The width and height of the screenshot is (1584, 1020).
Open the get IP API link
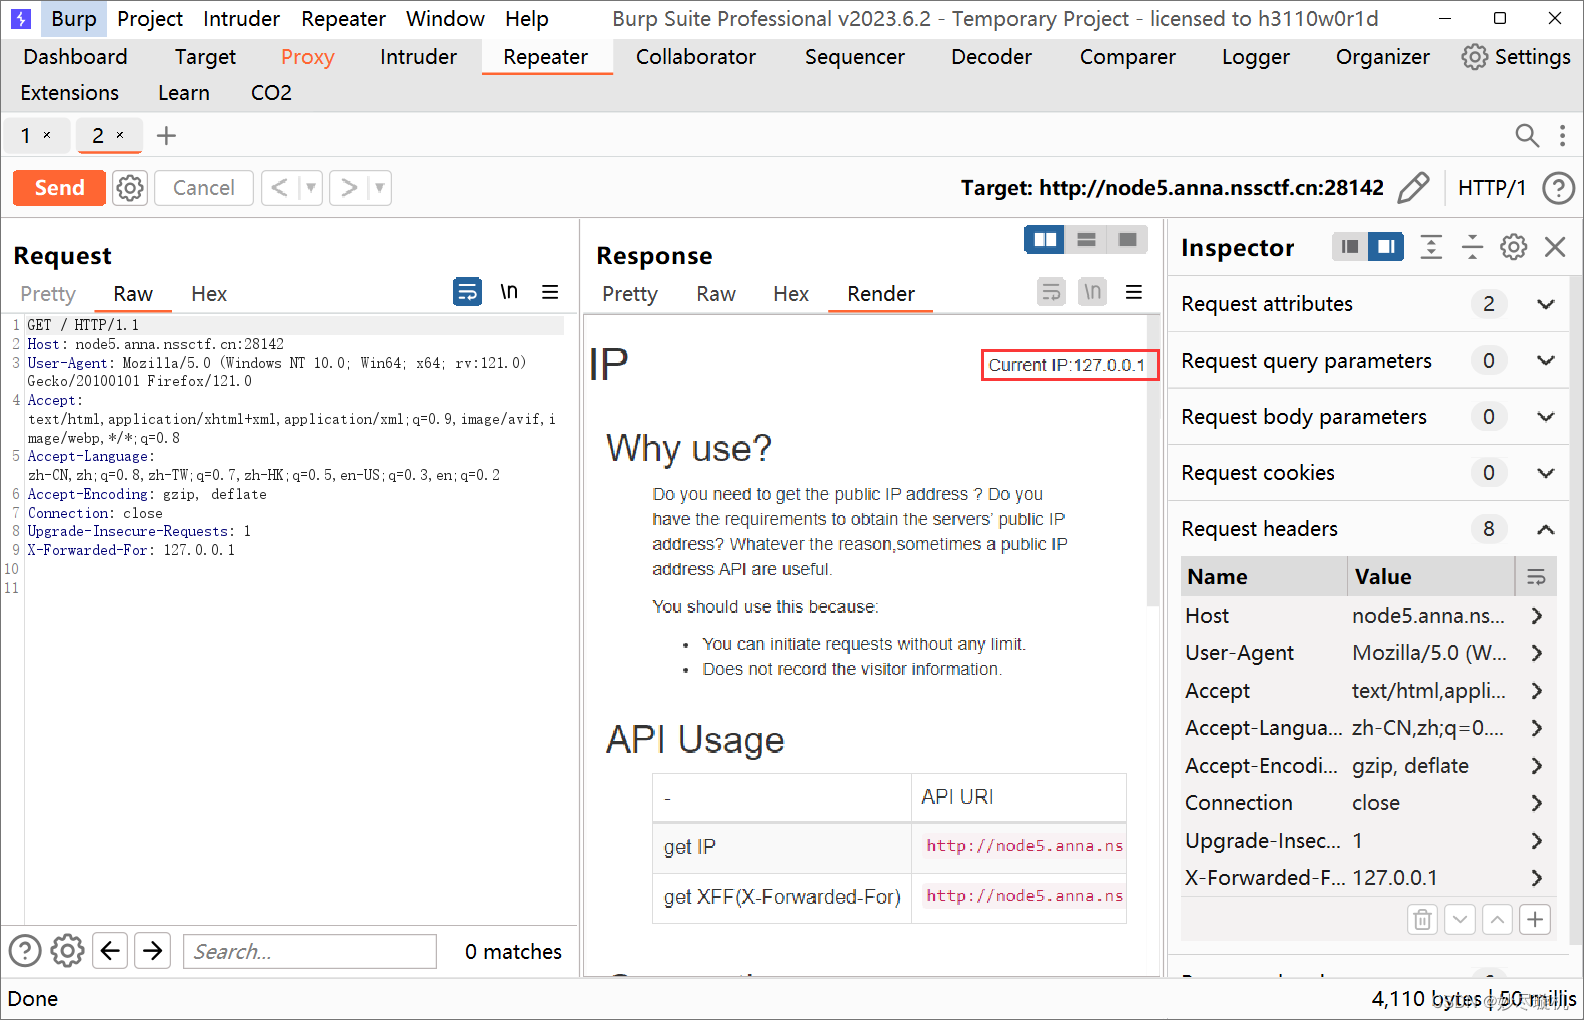click(1024, 846)
